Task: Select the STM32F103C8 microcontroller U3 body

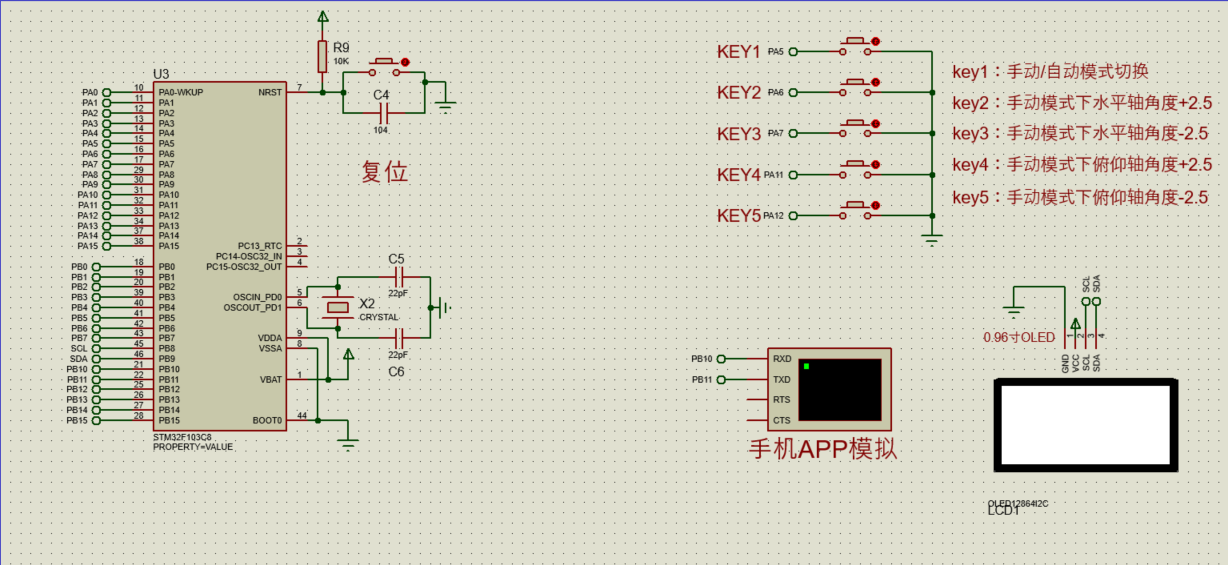Action: 218,256
